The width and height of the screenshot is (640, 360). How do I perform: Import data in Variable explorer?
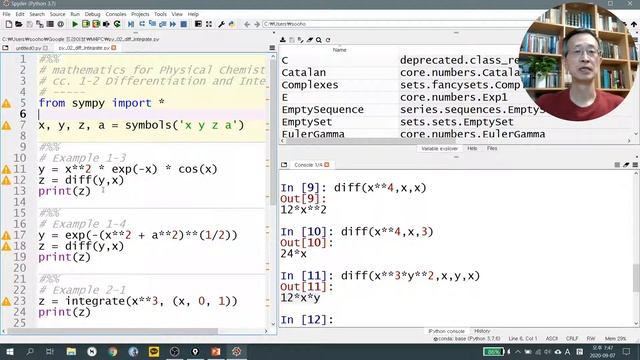283,40
